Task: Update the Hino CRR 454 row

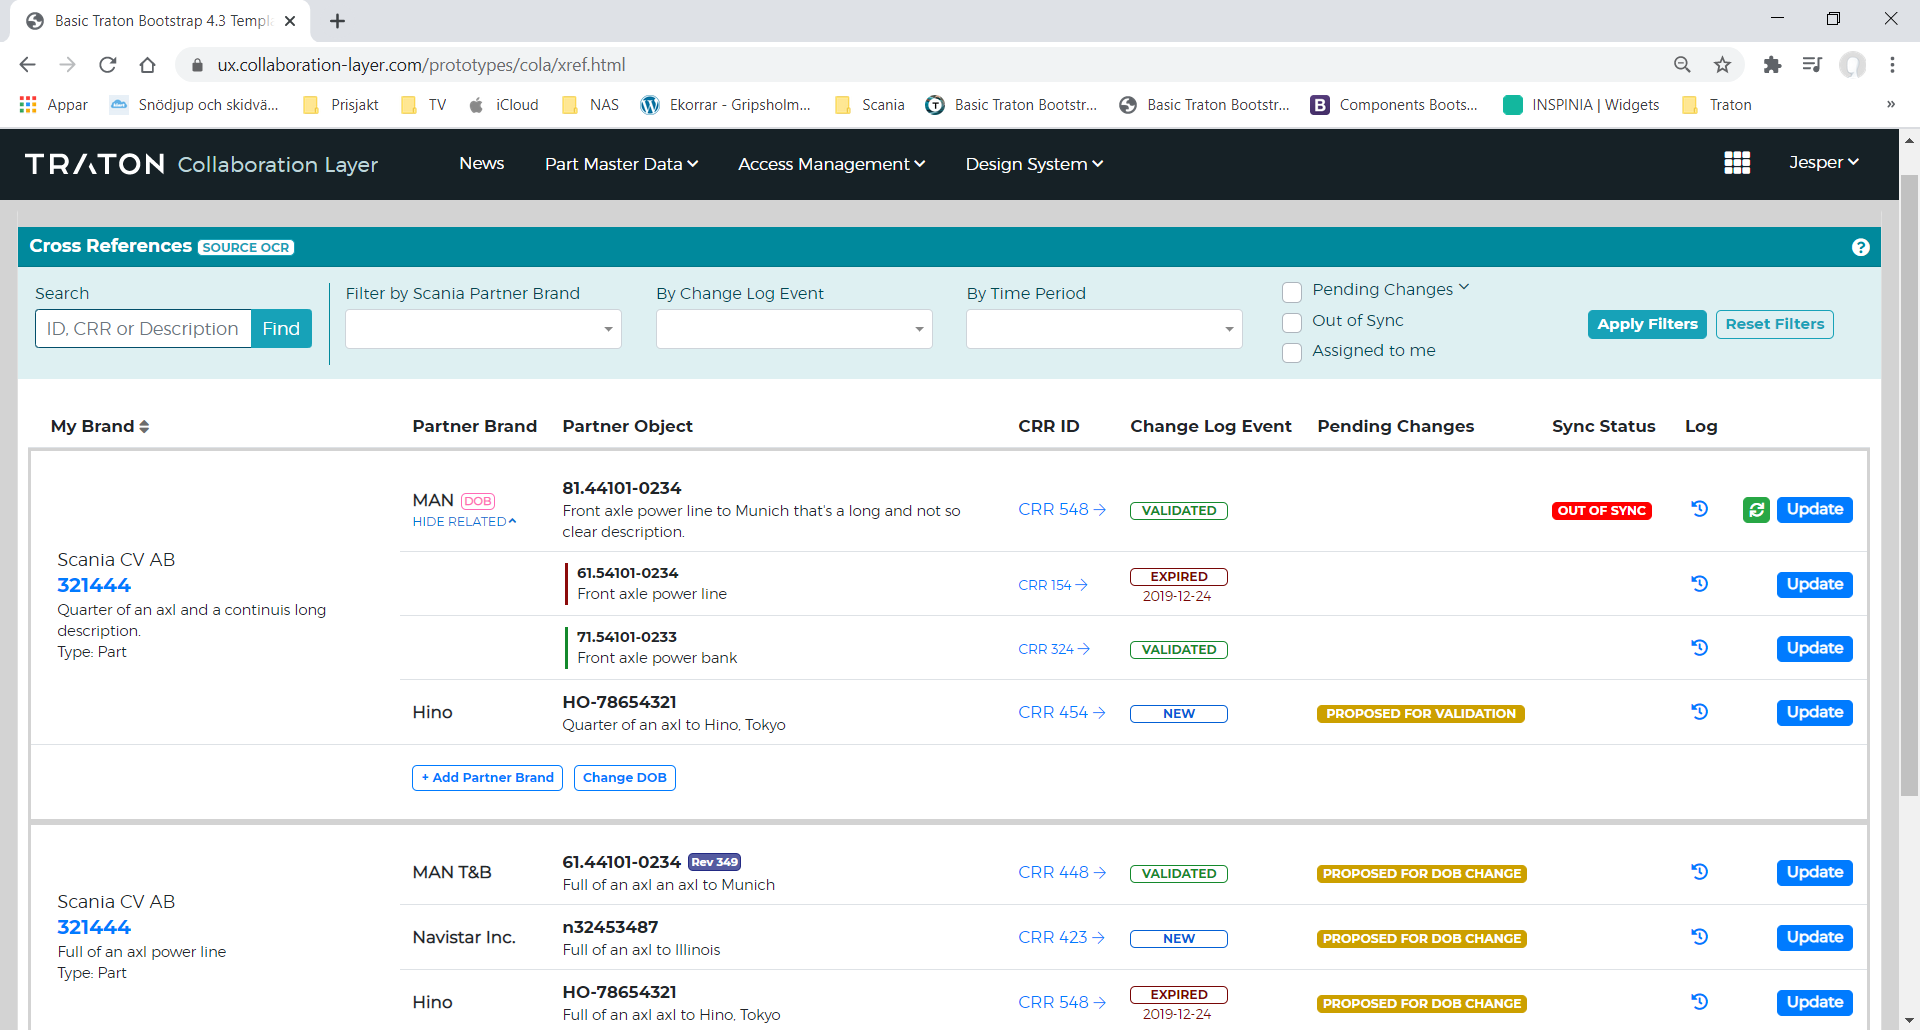Action: click(1814, 713)
